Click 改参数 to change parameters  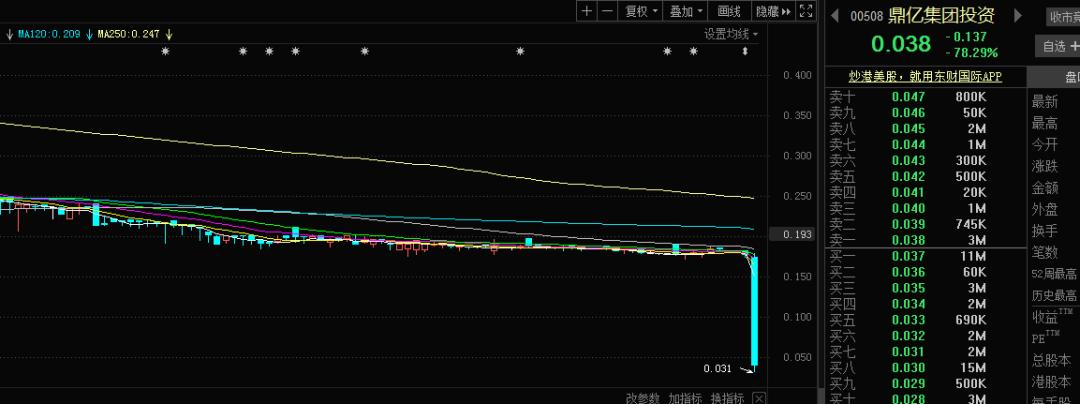[x=644, y=397]
